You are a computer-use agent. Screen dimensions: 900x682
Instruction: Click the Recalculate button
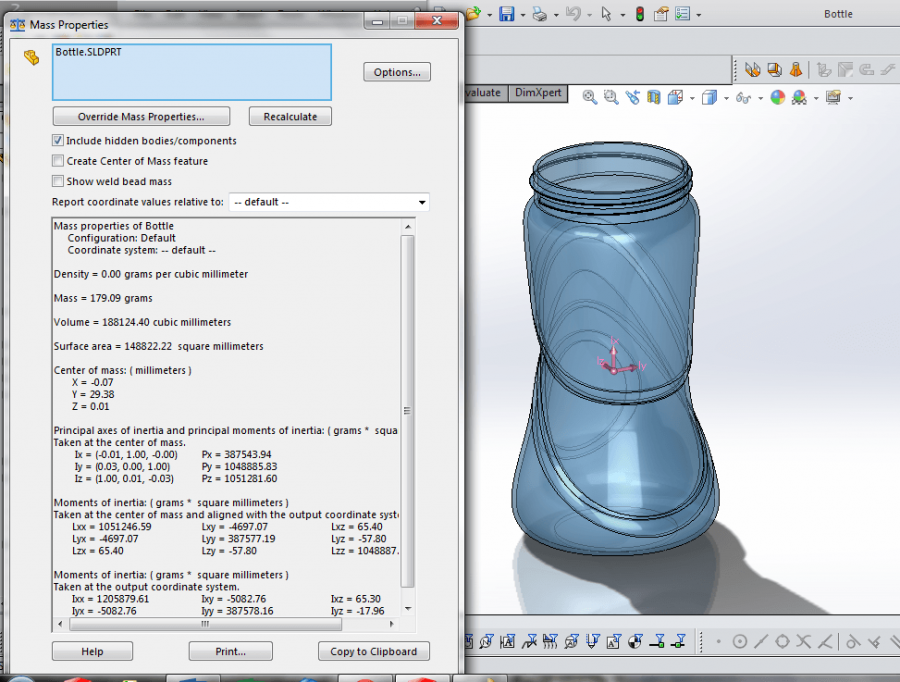tap(290, 115)
